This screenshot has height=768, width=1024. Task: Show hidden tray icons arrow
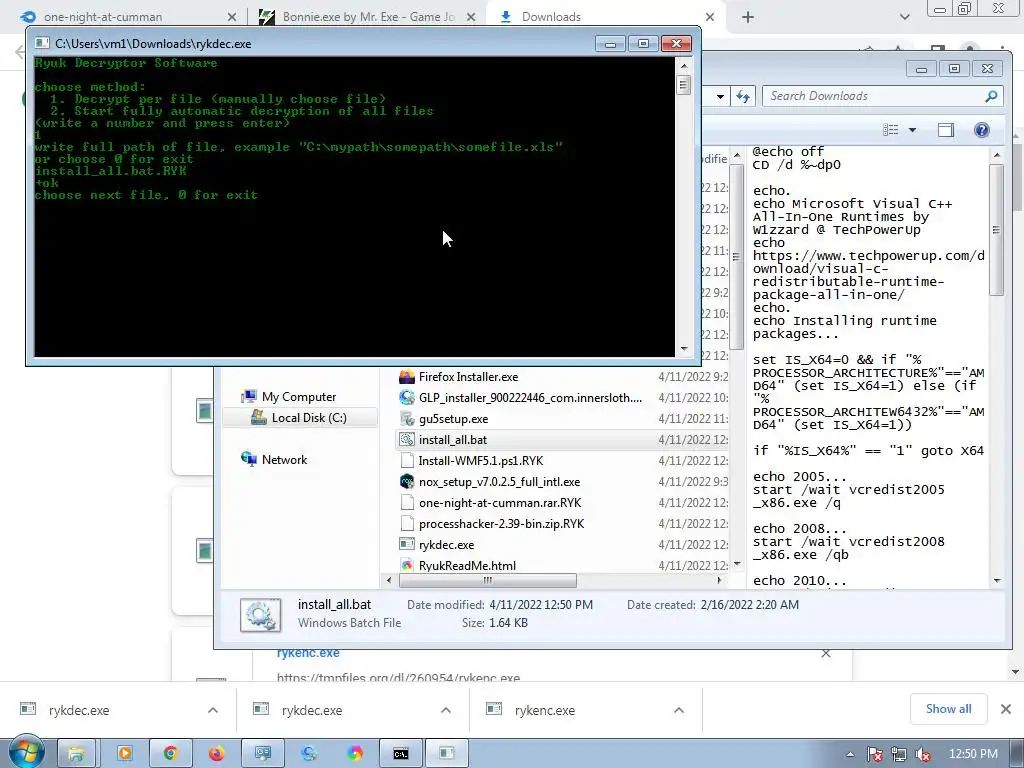point(850,755)
